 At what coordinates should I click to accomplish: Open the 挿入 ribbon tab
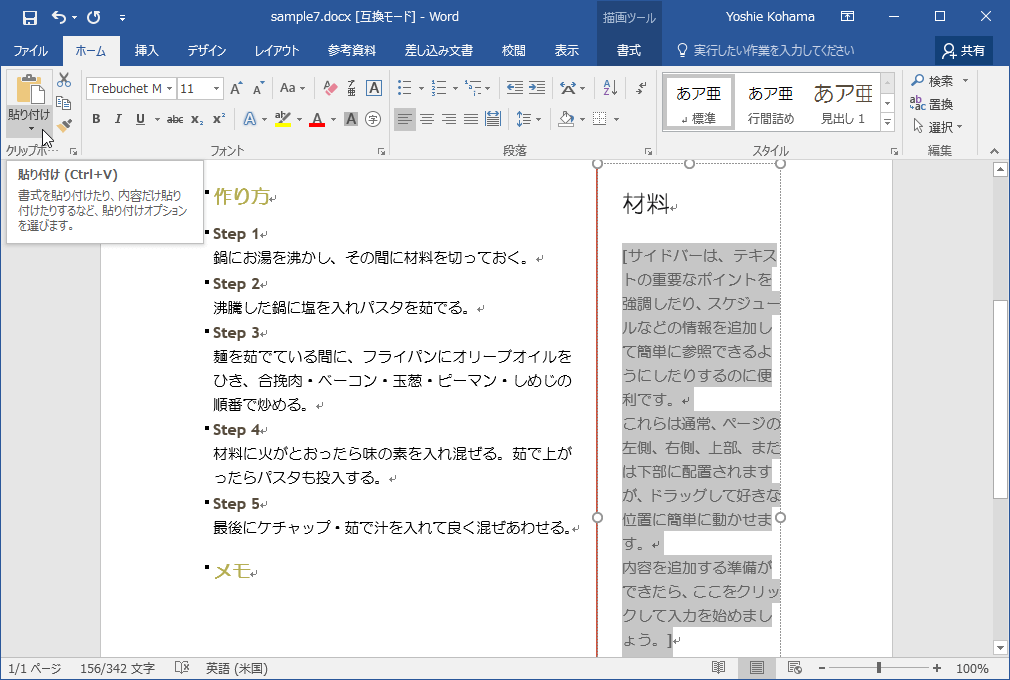(x=146, y=50)
